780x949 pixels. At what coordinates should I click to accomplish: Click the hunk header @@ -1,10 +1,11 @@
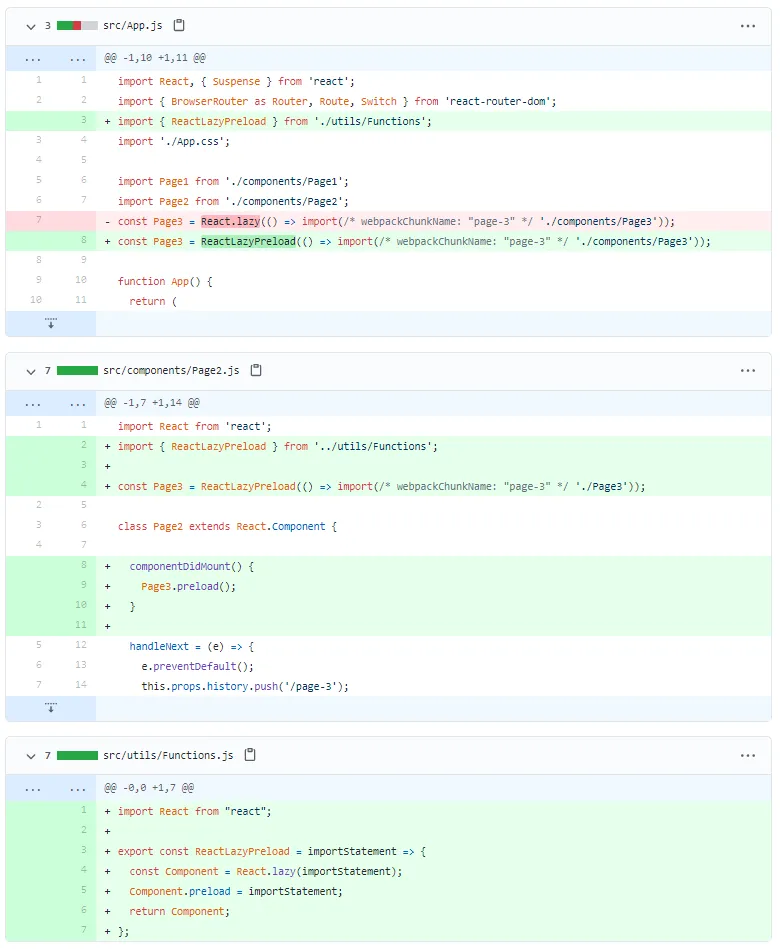click(155, 58)
